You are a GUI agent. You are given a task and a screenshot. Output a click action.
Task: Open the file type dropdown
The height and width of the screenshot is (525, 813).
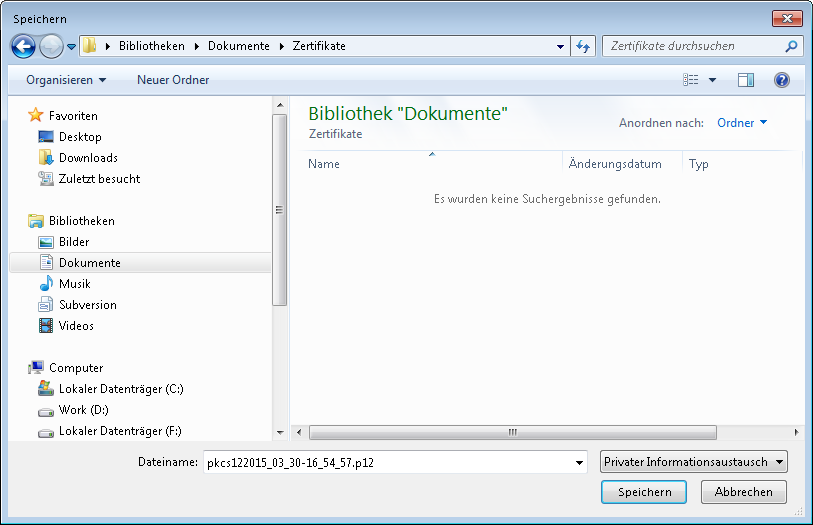pos(694,462)
